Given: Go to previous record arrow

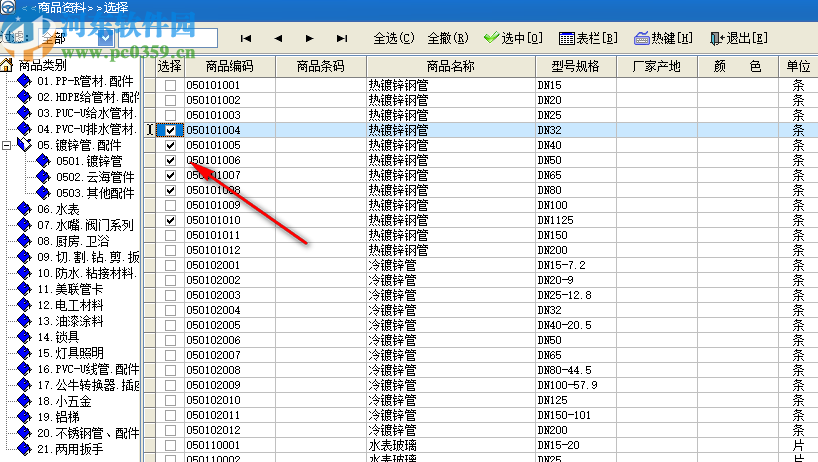Looking at the screenshot, I should 278,38.
